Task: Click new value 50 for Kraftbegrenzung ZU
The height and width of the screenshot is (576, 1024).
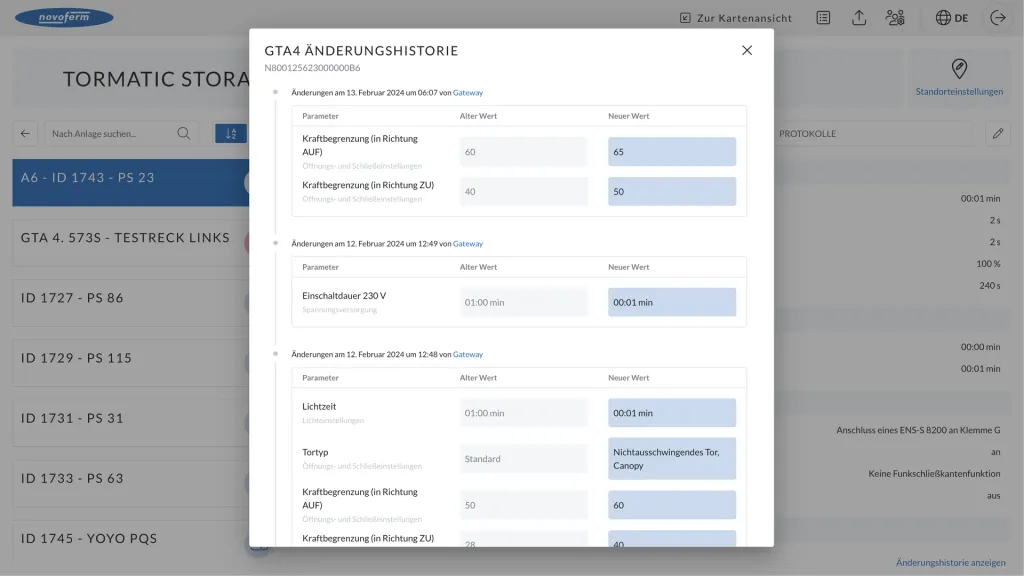Action: [x=671, y=191]
